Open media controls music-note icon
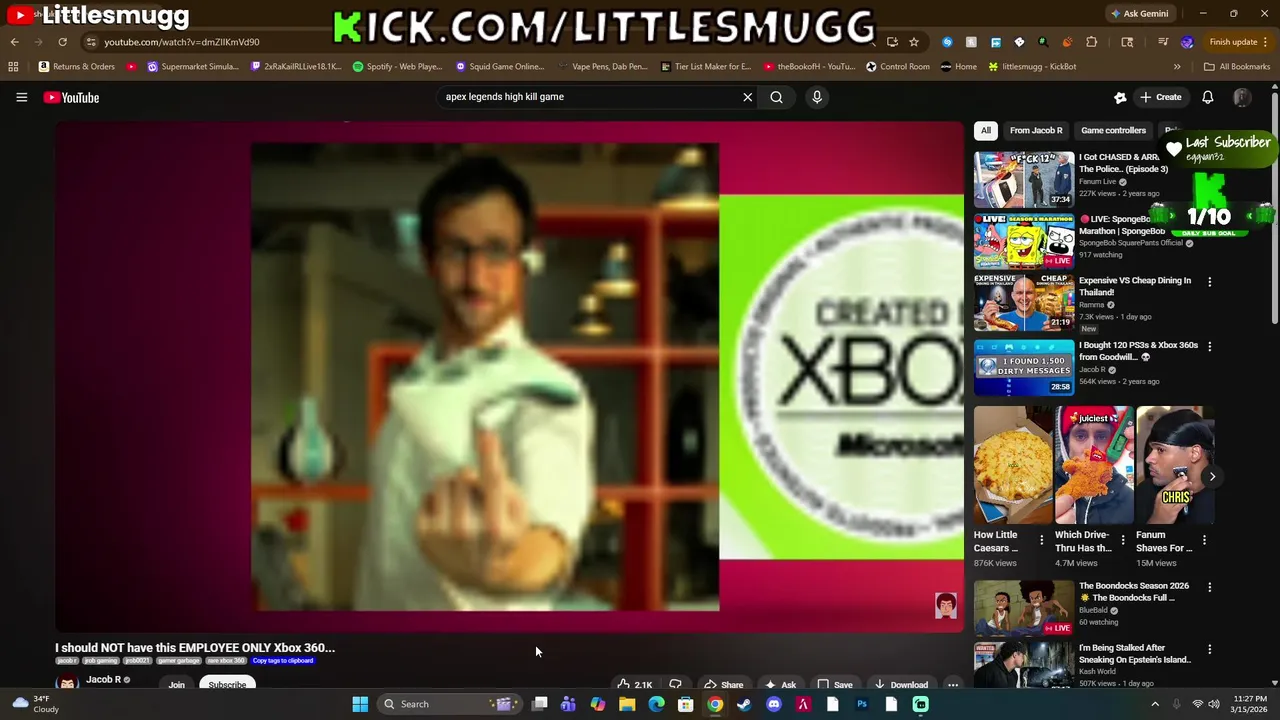Screen dimensions: 1280x720 click(x=1162, y=42)
